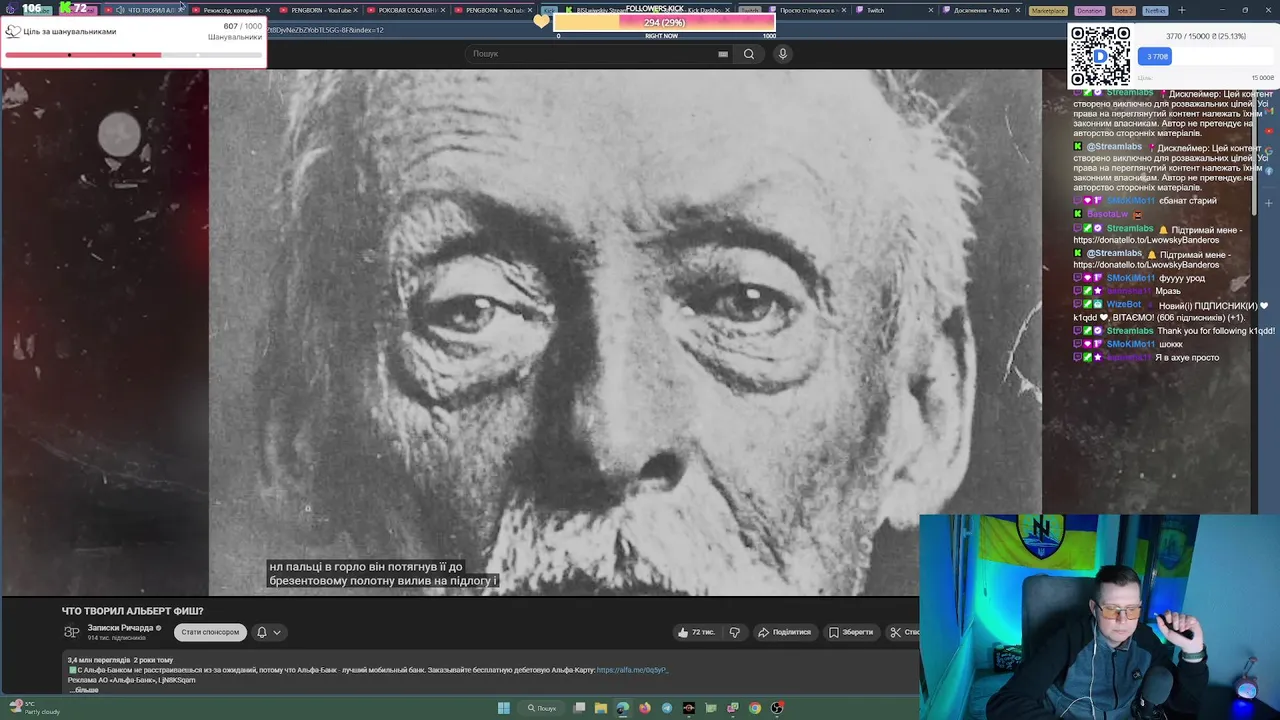Open Task View on the taskbar
This screenshot has height=720, width=1280.
tap(579, 708)
